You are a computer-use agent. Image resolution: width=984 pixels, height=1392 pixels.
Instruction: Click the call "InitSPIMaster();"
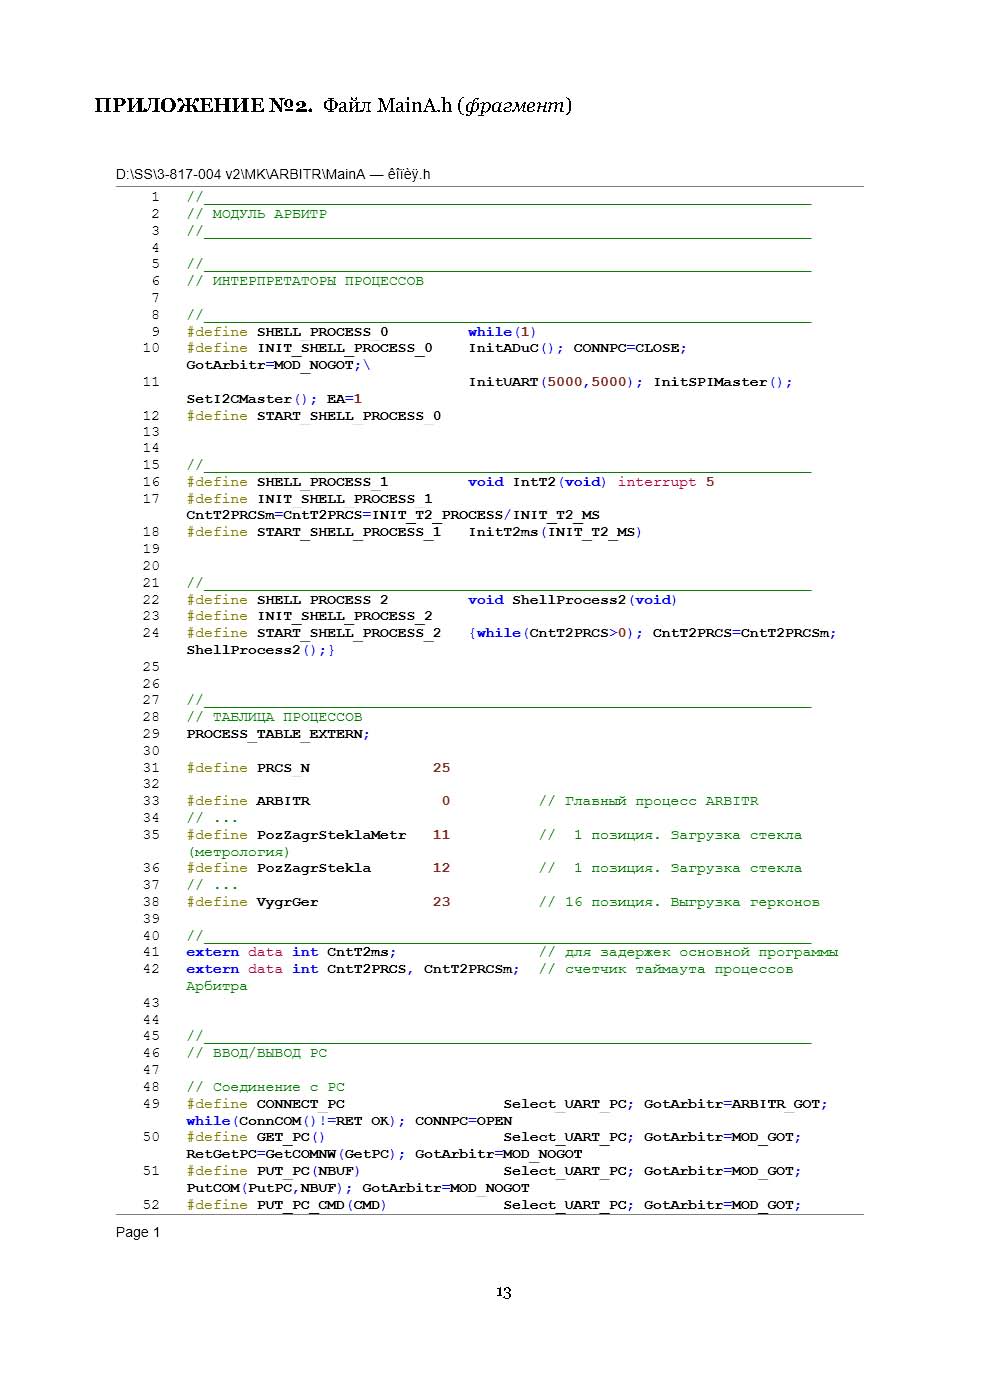pyautogui.click(x=723, y=382)
